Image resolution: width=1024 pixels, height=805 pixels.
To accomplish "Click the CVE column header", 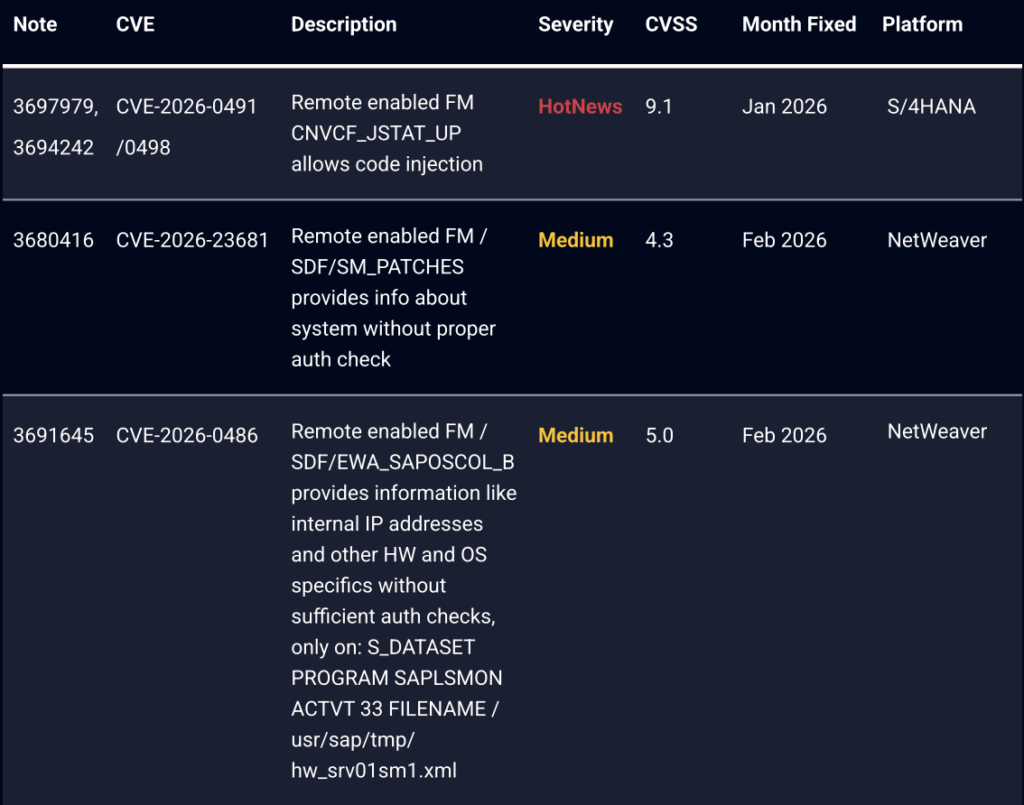I will click(x=135, y=25).
